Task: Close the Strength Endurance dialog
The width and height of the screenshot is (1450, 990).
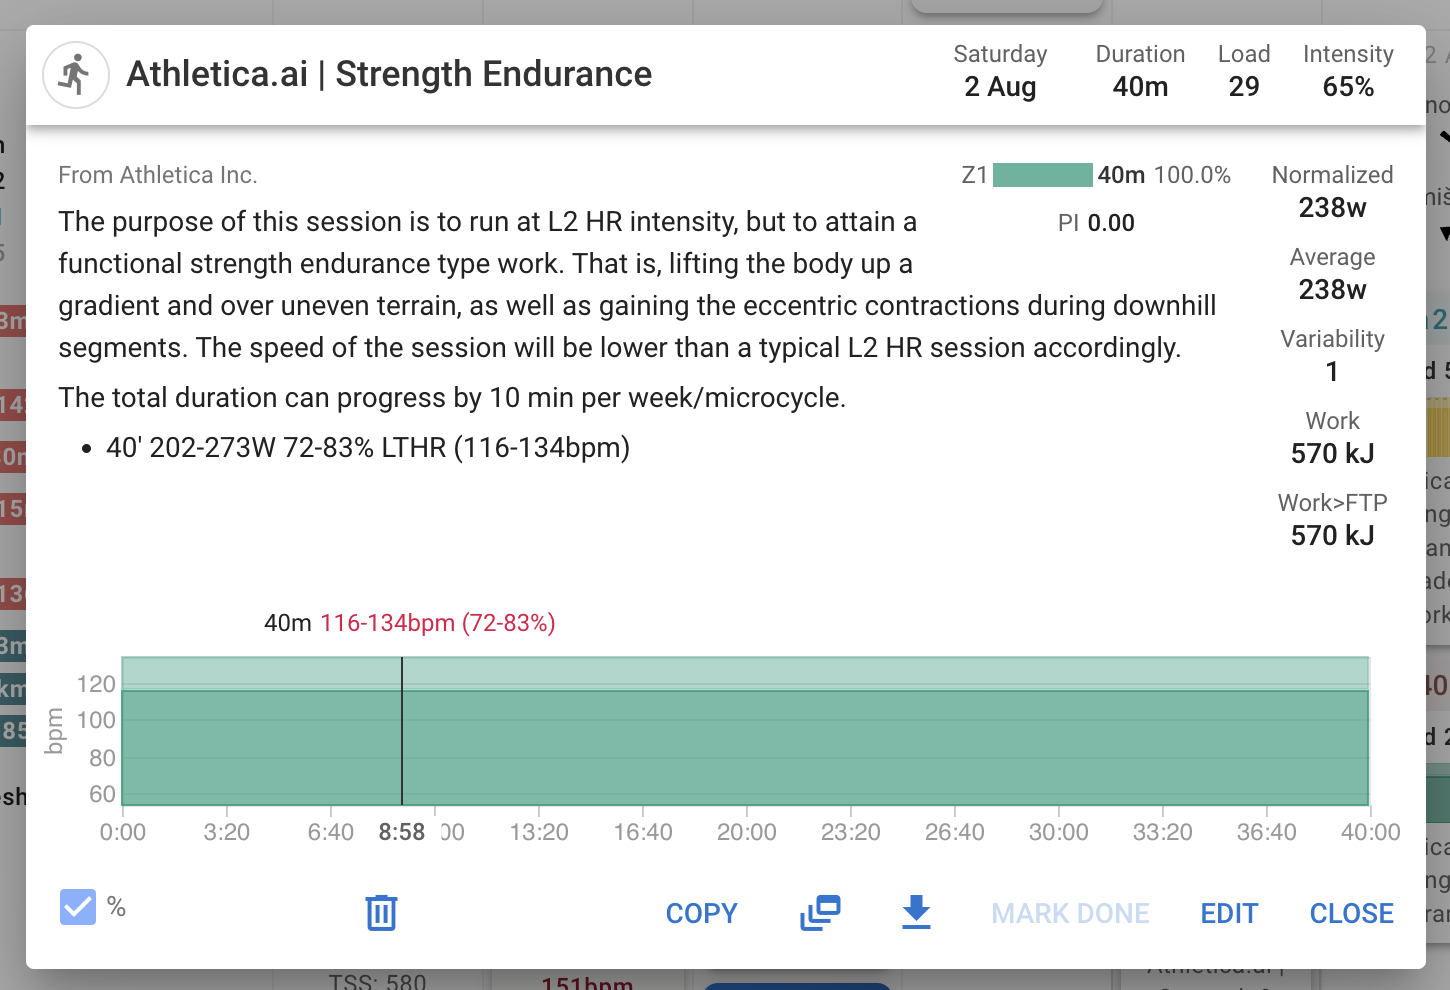Action: tap(1351, 913)
